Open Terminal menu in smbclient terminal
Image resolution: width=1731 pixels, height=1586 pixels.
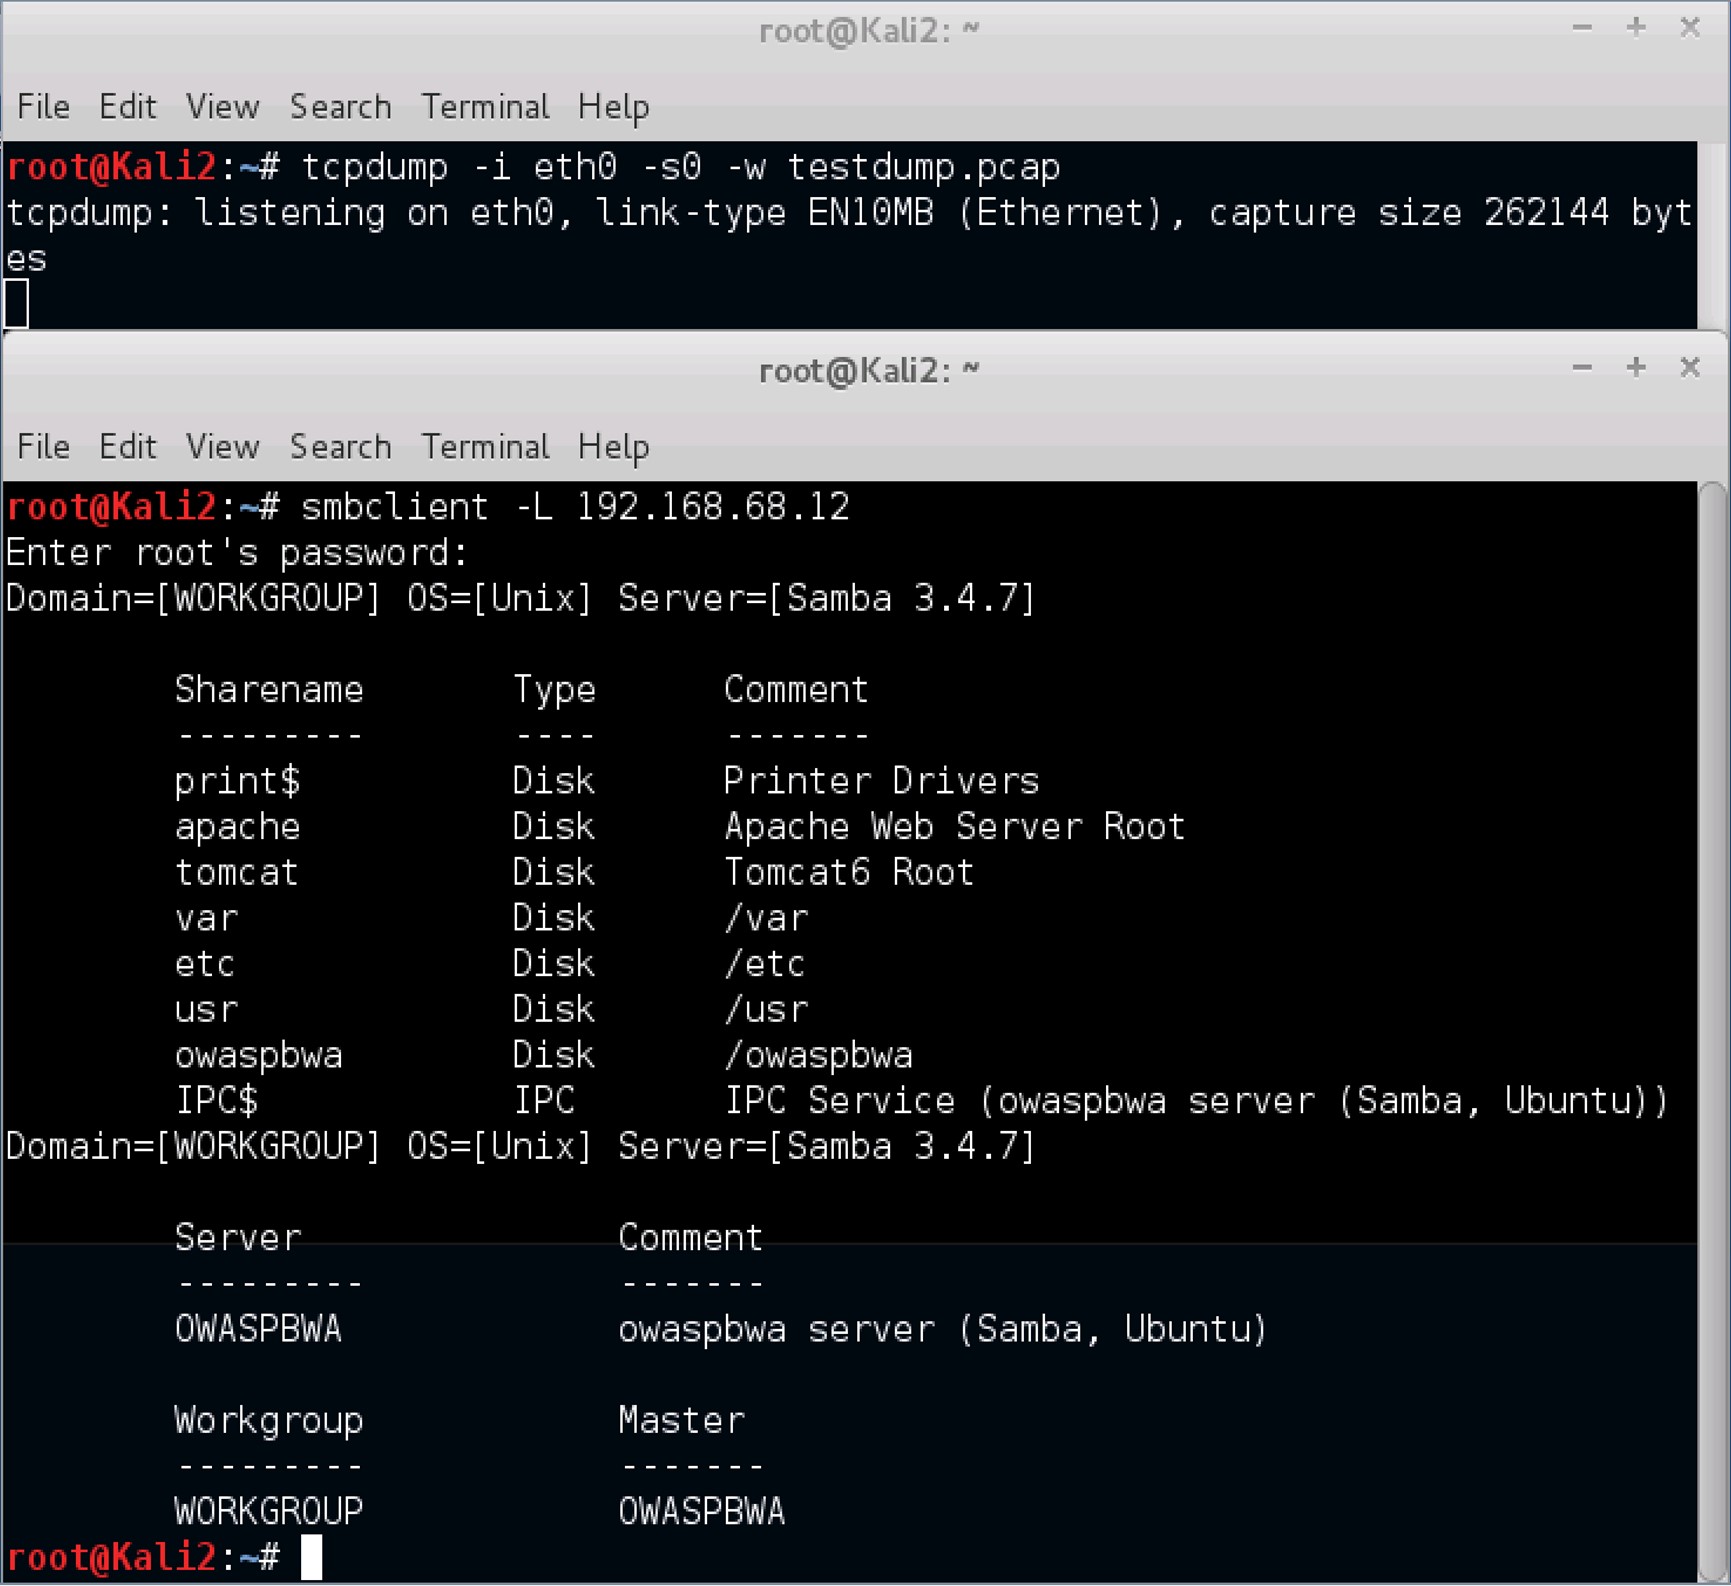pyautogui.click(x=485, y=447)
